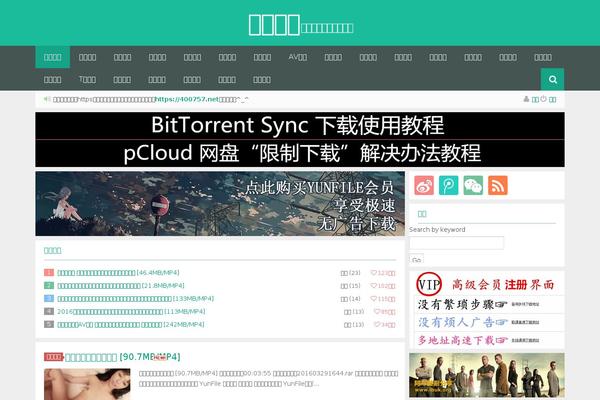The image size is (600, 400).
Task: Open comments (13) on the 242MB post
Action: point(354,325)
